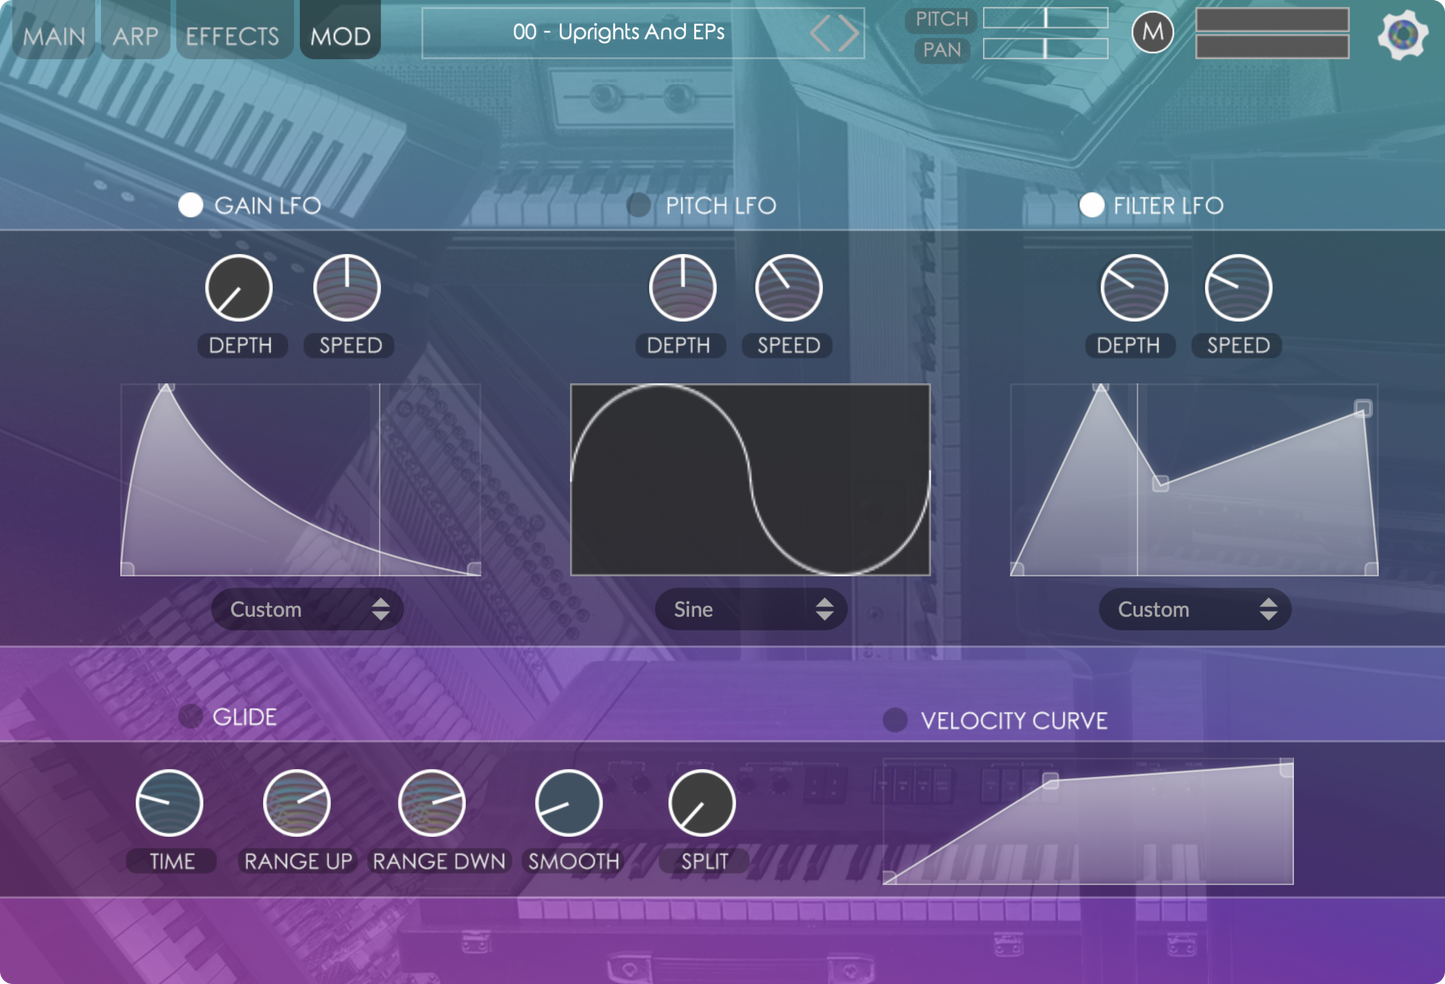The height and width of the screenshot is (984, 1445).
Task: Click the Gain LFO Depth knob
Action: pyautogui.click(x=239, y=288)
